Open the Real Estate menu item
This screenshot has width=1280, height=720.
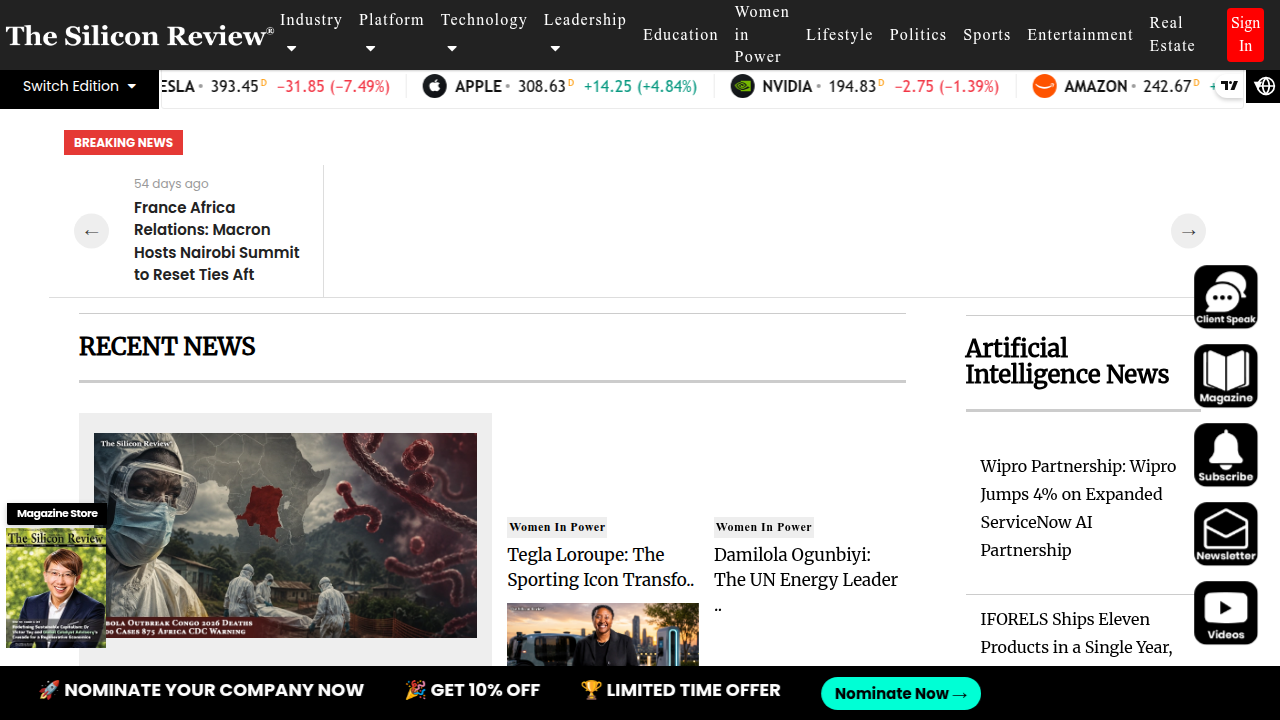[x=1172, y=34]
